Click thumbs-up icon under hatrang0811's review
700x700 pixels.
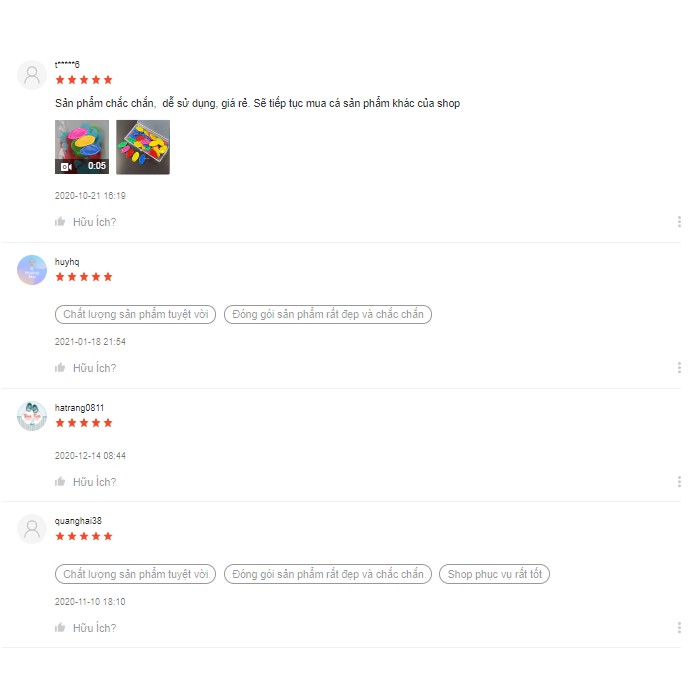(60, 482)
